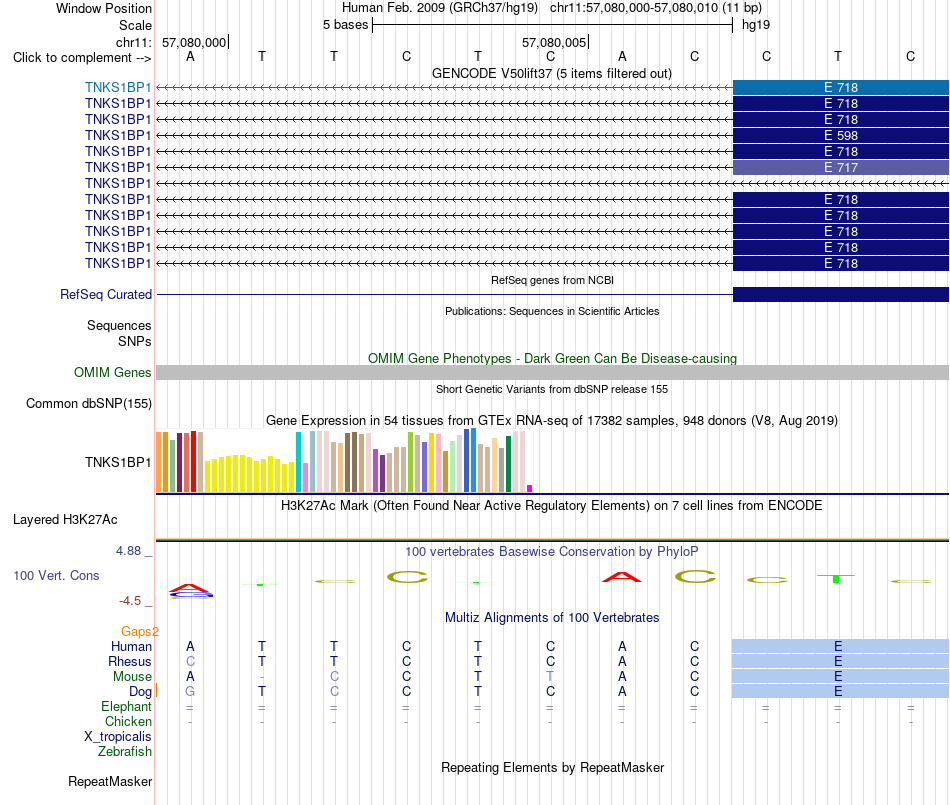Select the E 717 exon block
Viewport: 950px width, 805px height.
point(841,167)
